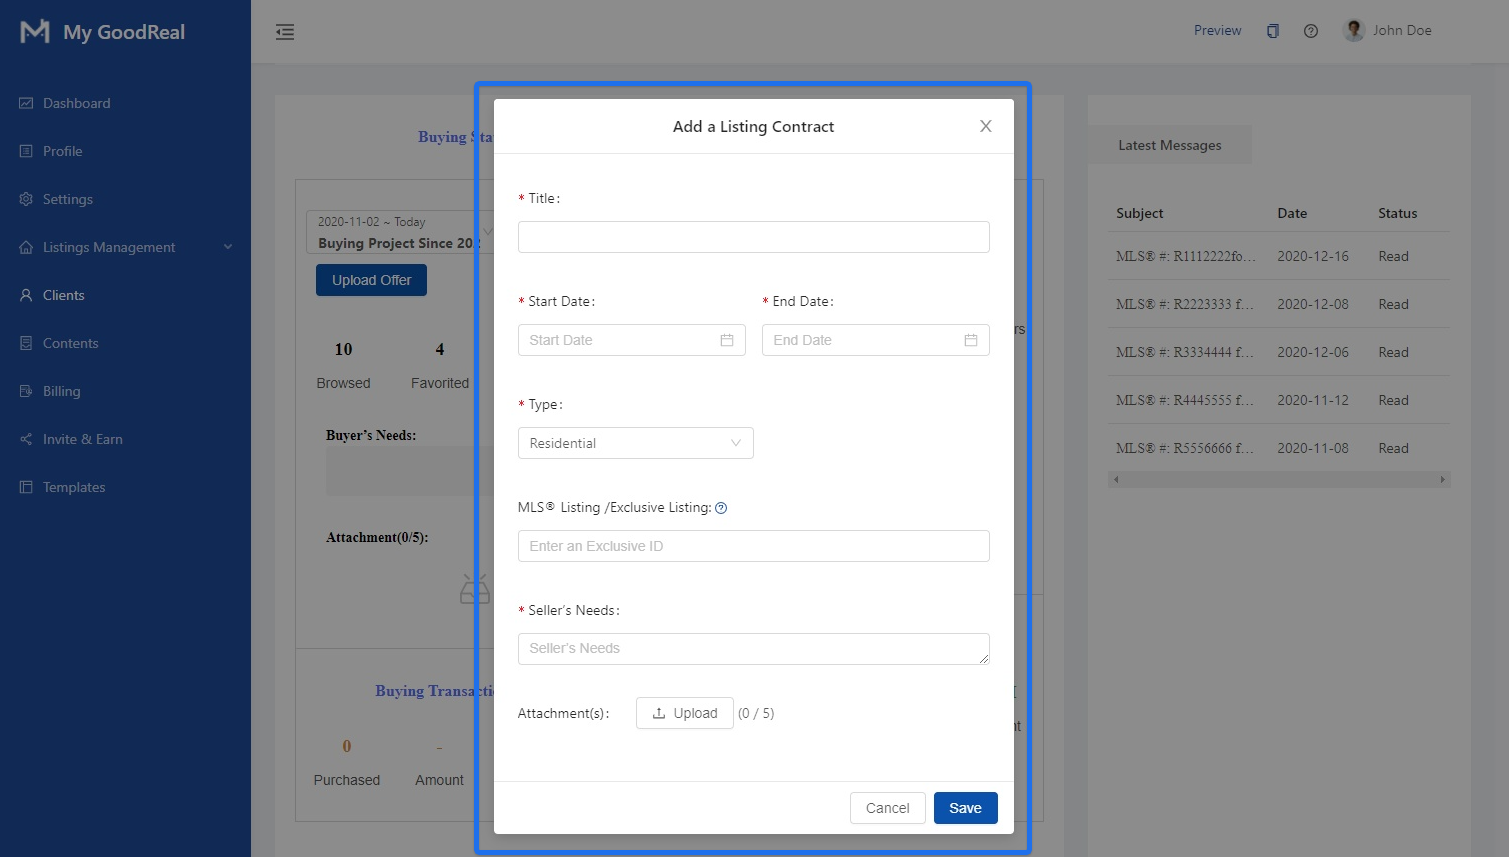Viewport: 1509px width, 857px height.
Task: Click the horizontal scrollbar below Latest Messages
Action: (x=1279, y=480)
